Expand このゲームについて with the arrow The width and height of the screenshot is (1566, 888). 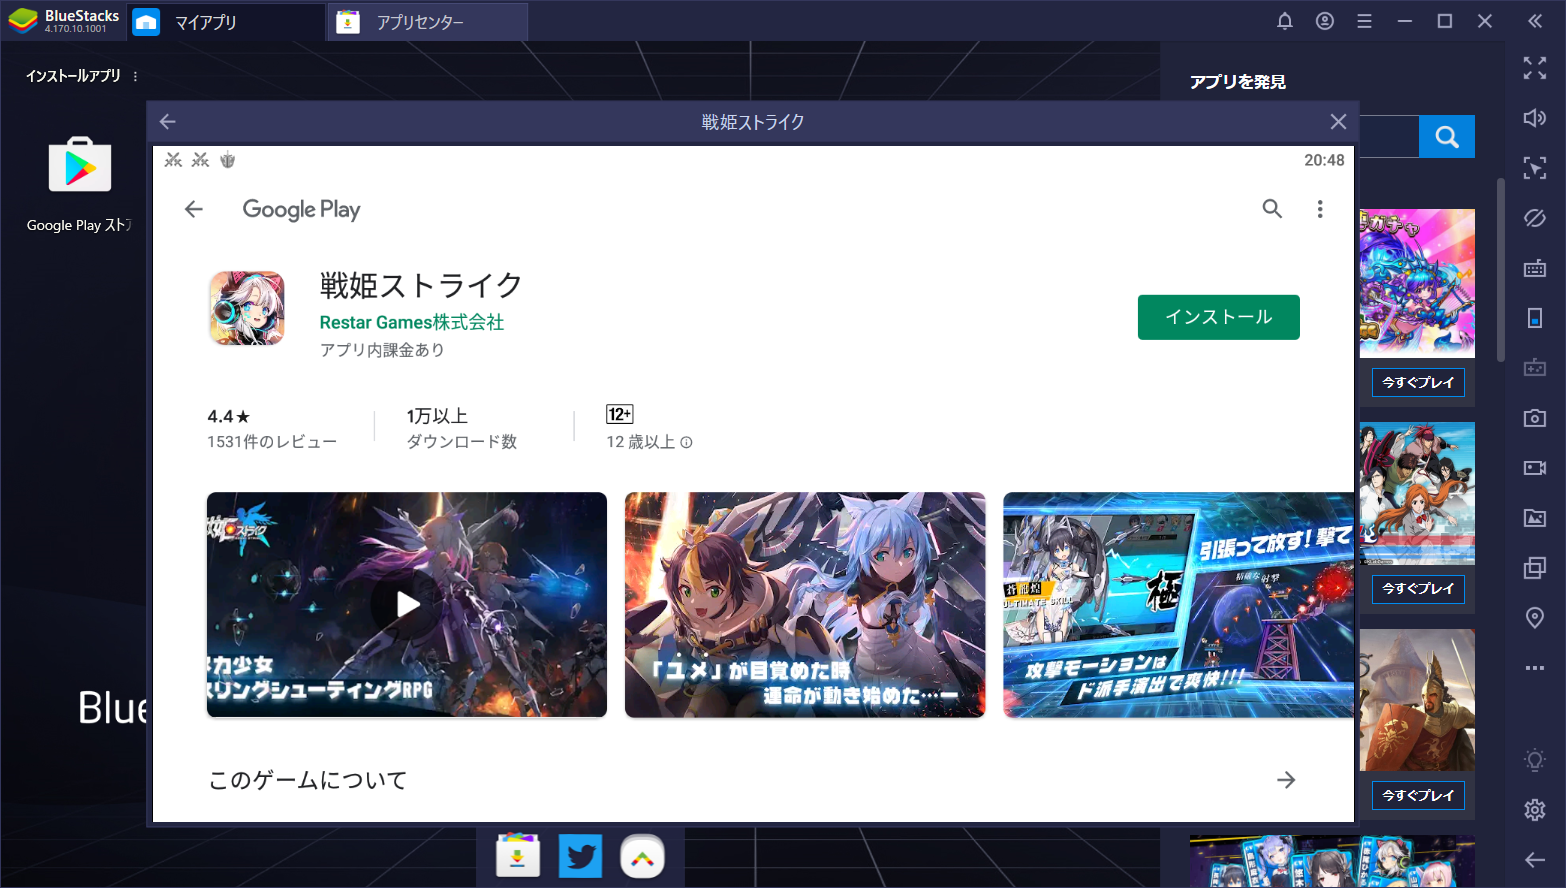[x=1286, y=780]
